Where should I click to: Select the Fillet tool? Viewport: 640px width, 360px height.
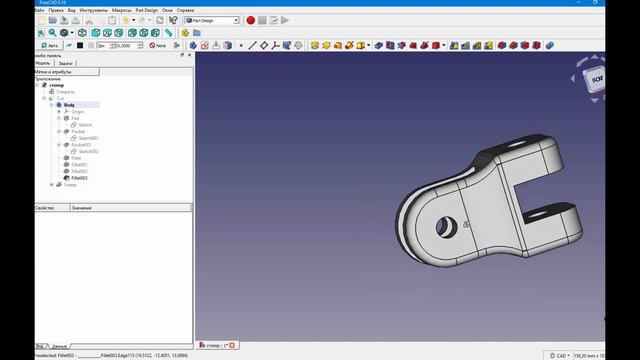[502, 45]
